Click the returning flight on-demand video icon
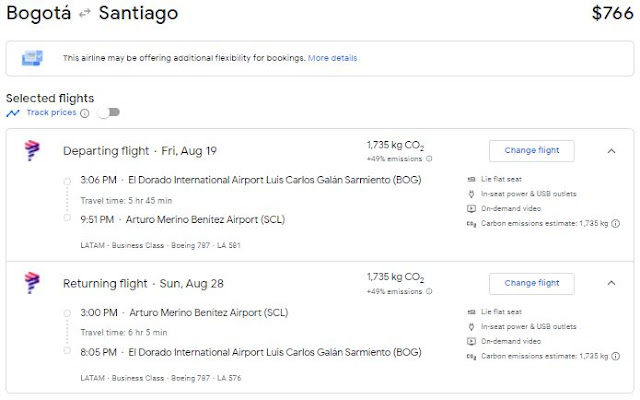640x400 pixels. [471, 341]
